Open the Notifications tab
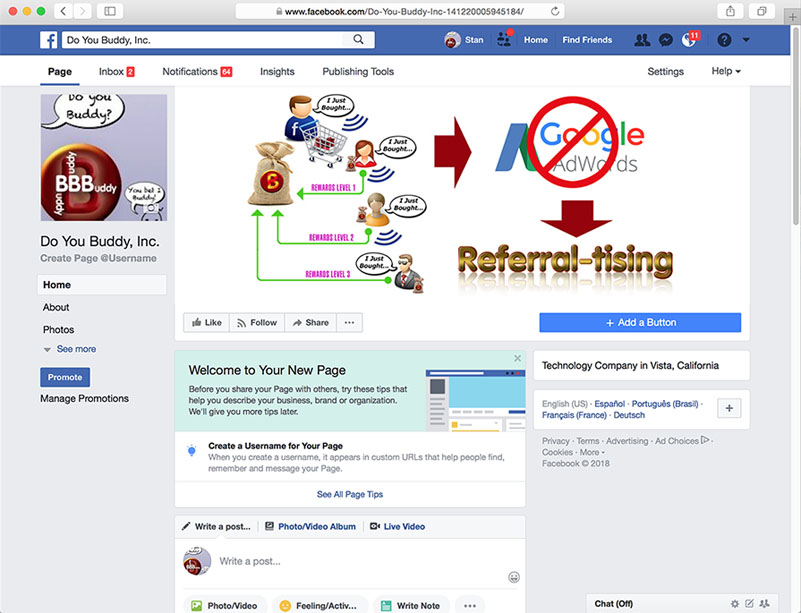801x613 pixels. coord(197,72)
